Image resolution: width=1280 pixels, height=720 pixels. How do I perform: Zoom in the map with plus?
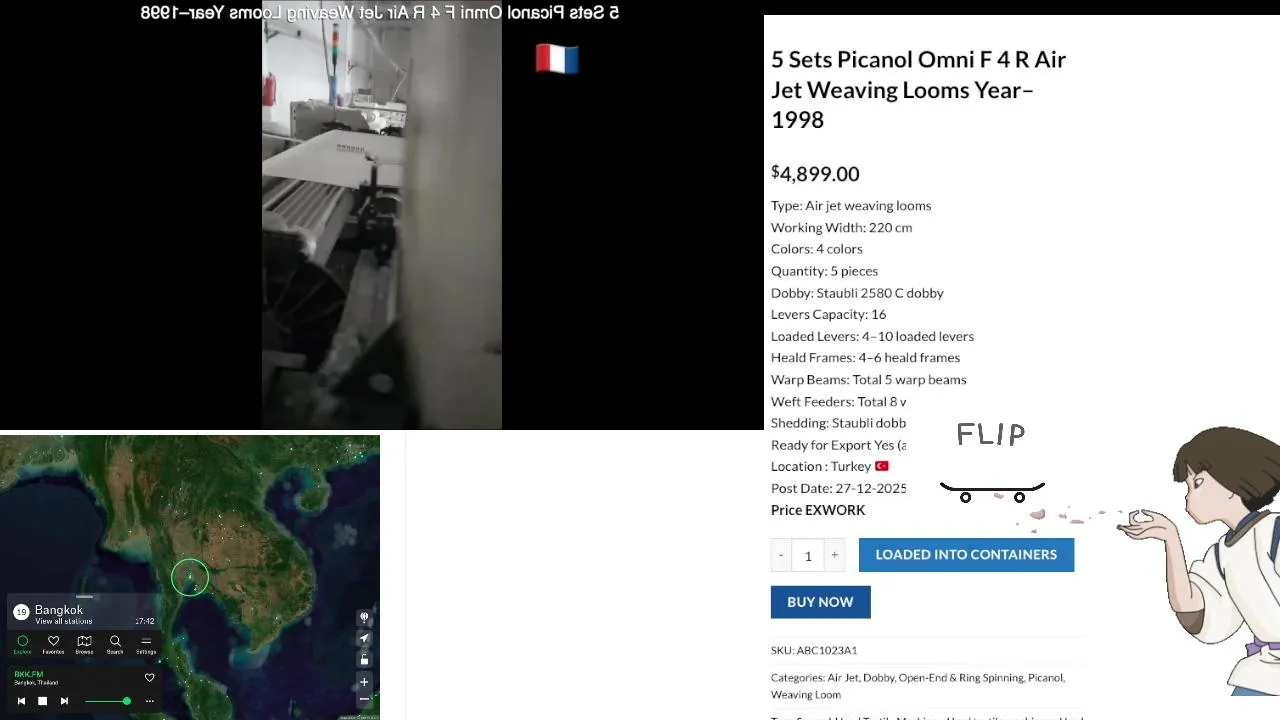click(364, 682)
